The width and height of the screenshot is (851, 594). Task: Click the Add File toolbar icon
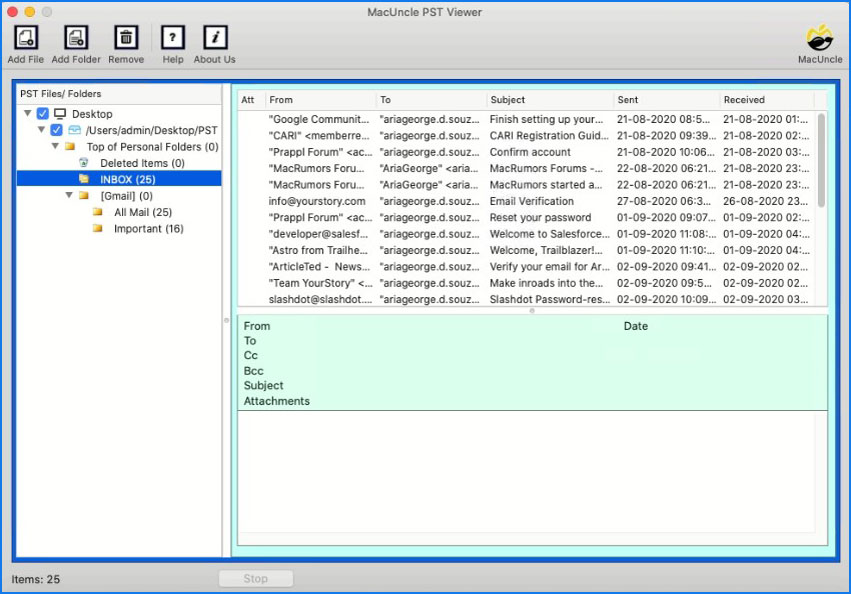tap(26, 38)
